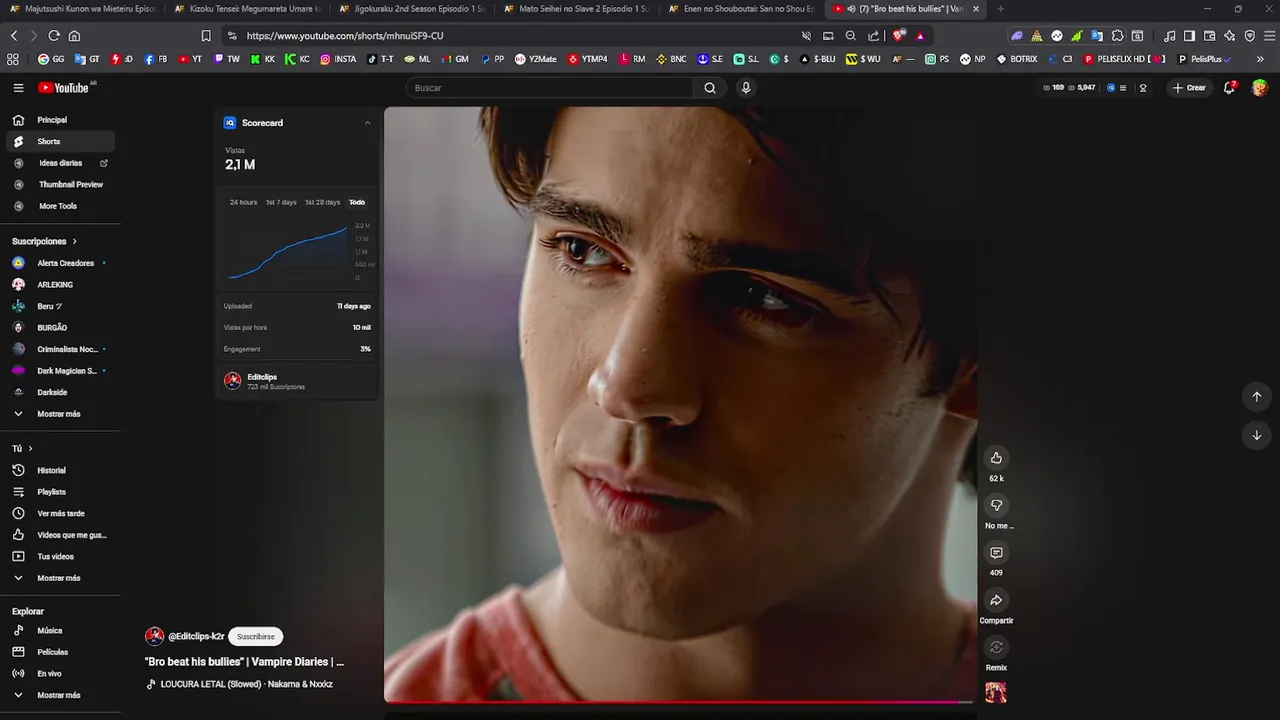Open Principal in the sidebar
The width and height of the screenshot is (1280, 720).
tap(59, 120)
